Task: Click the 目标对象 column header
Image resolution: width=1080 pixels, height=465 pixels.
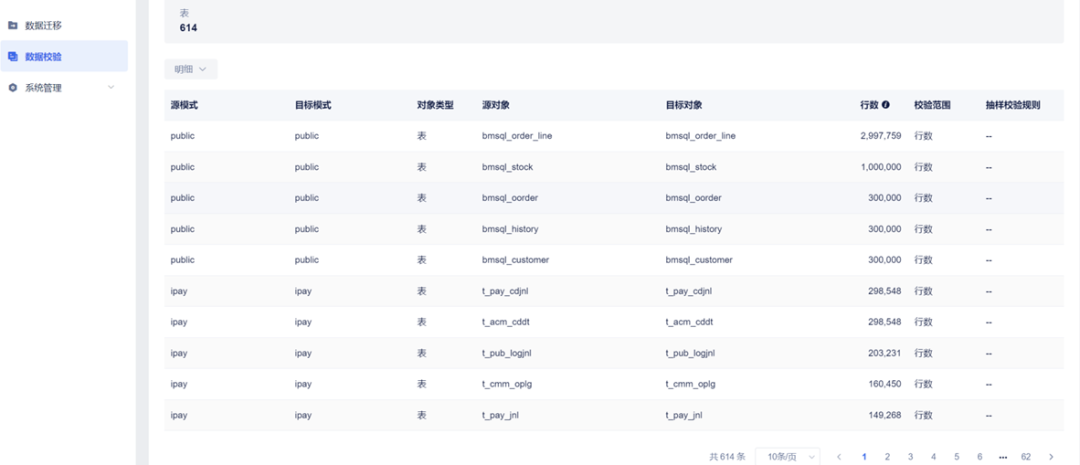Action: 684,105
